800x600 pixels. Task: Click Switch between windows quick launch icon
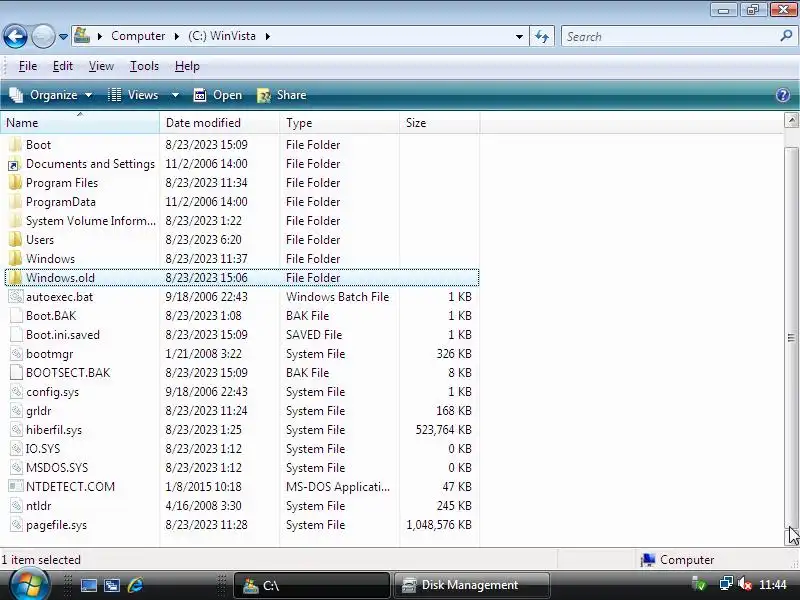click(112, 585)
